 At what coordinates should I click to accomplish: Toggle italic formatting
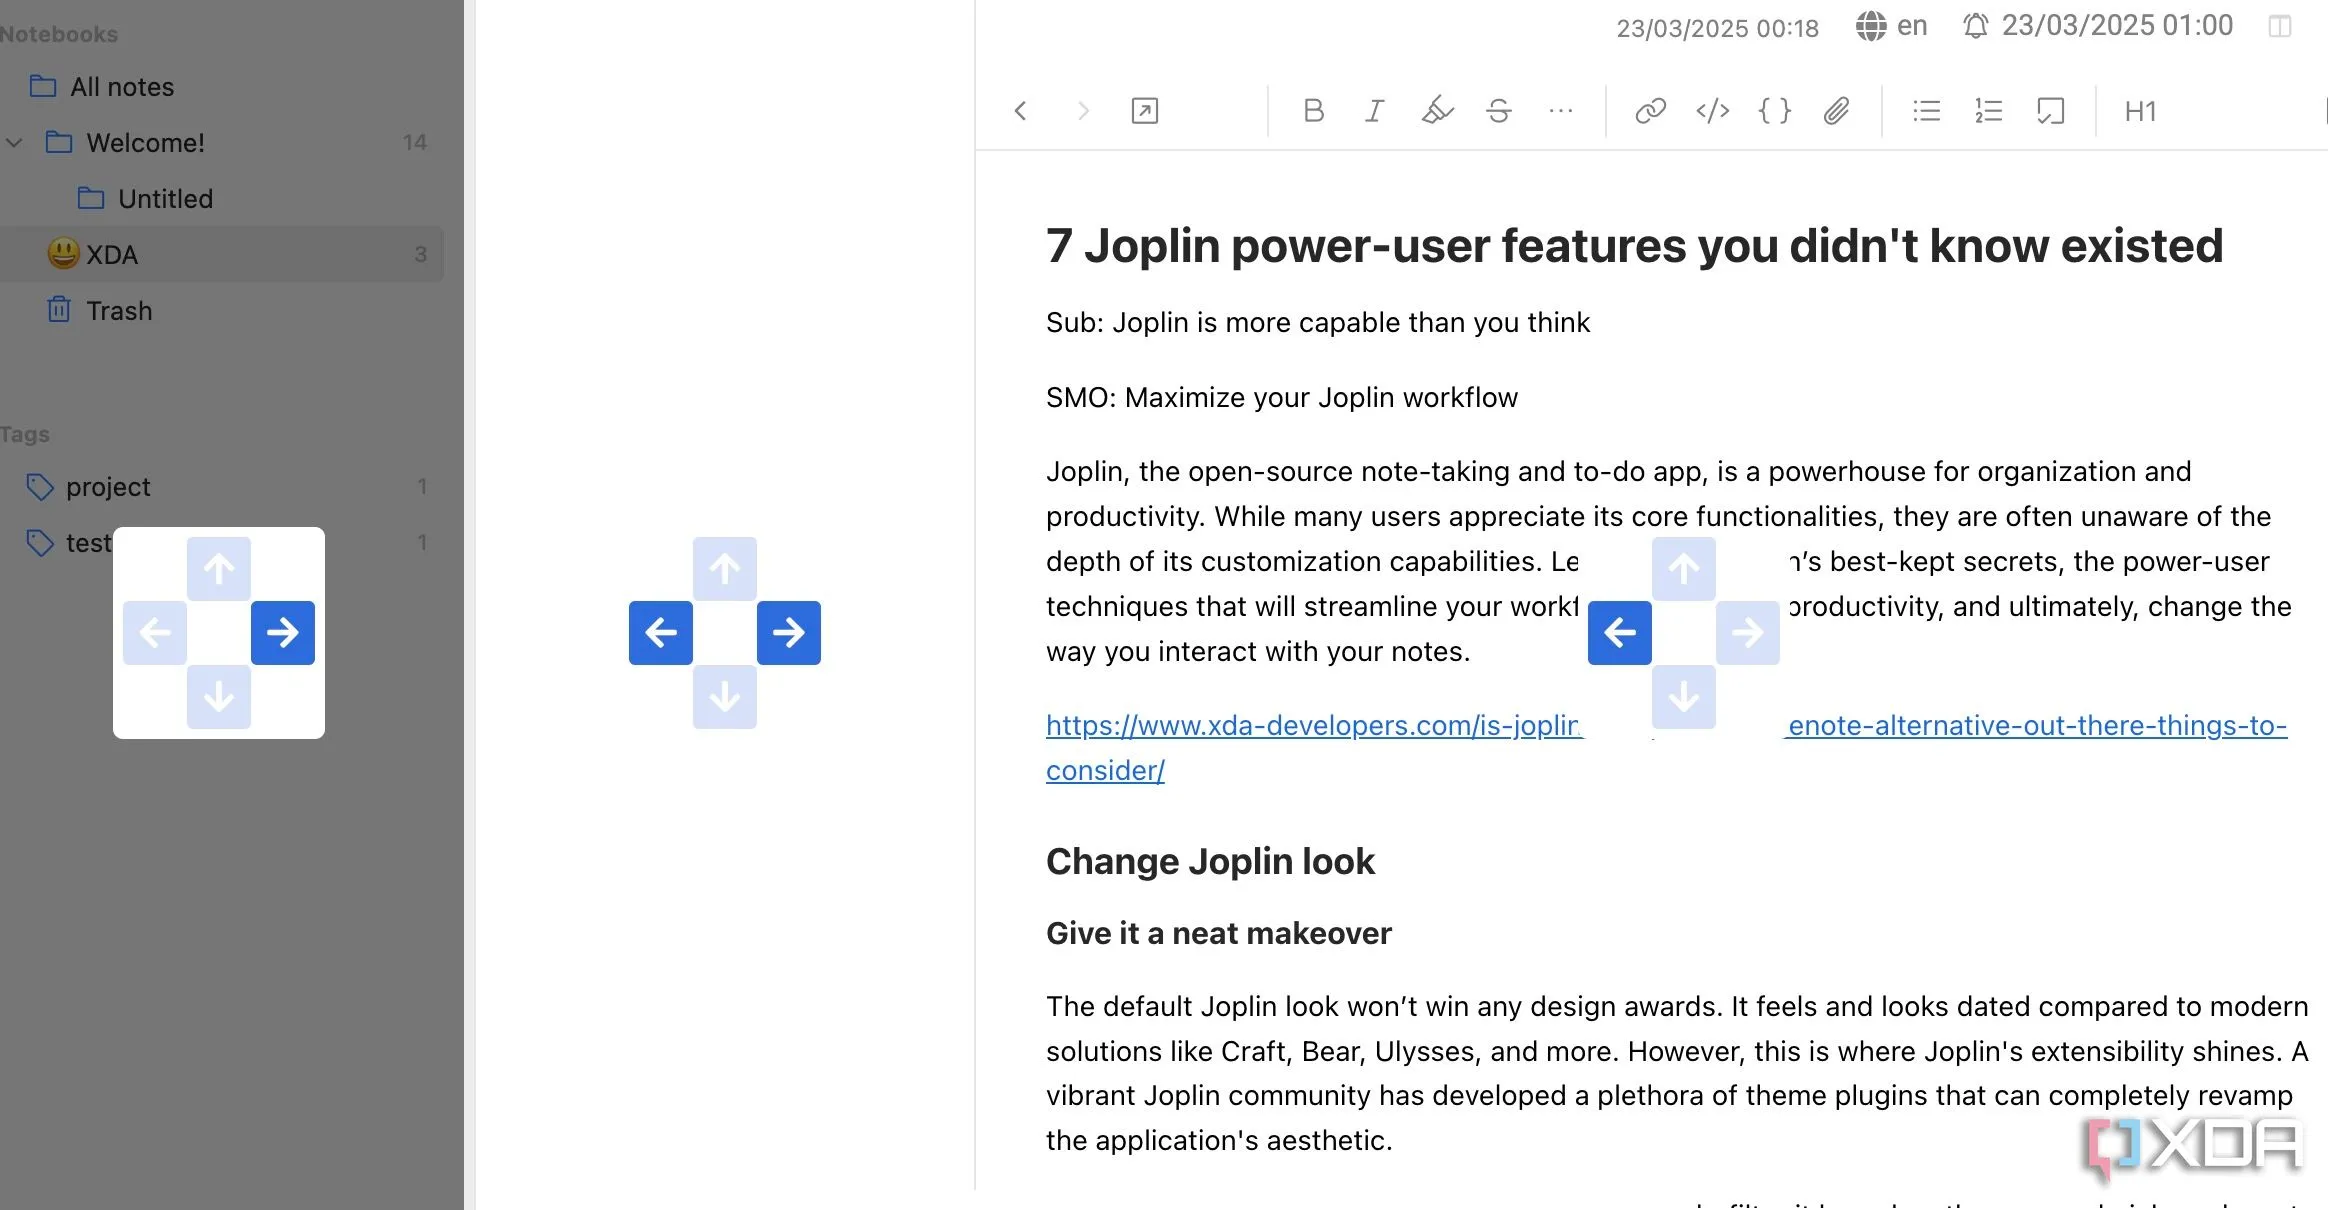1375,111
